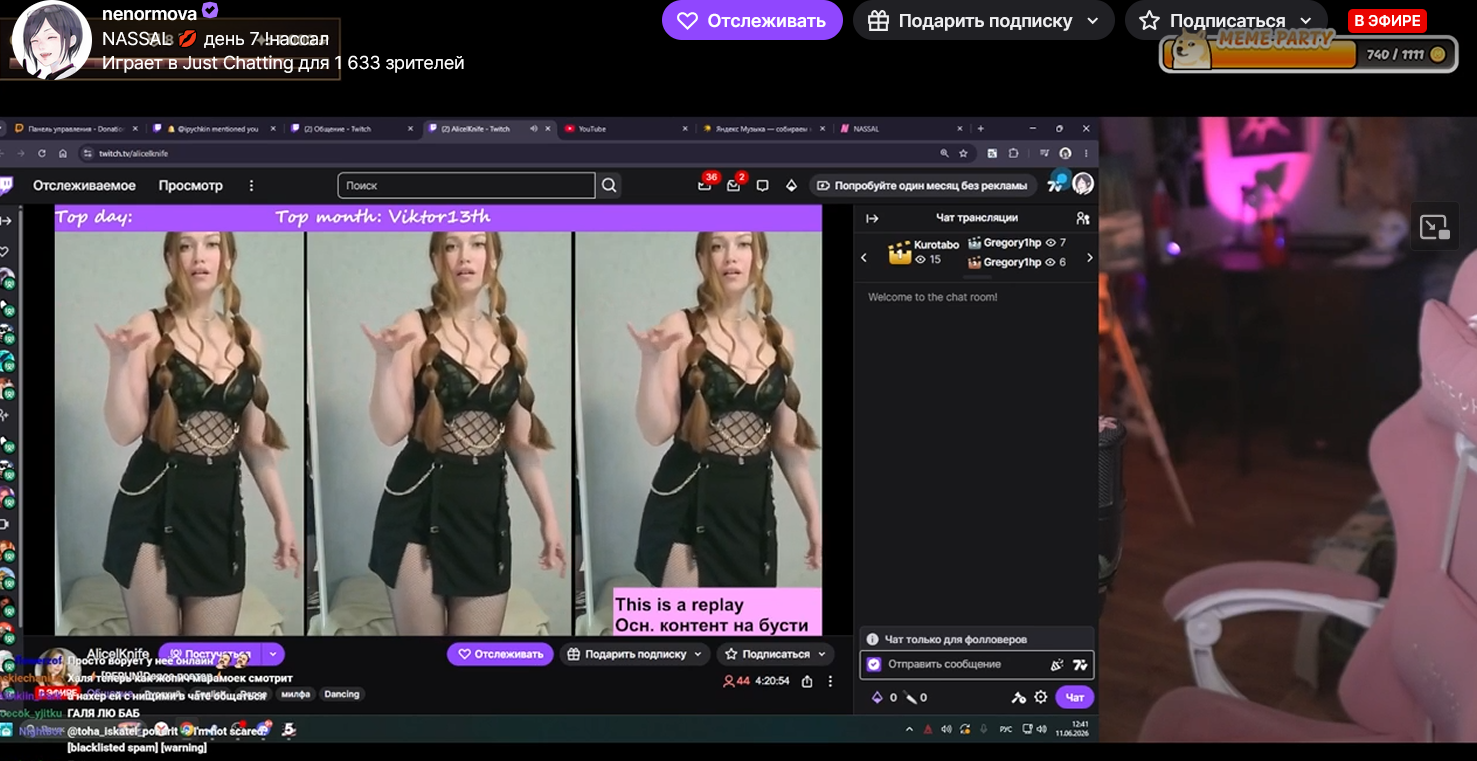Switch to the YouTube browser tab
Image resolution: width=1477 pixels, height=761 pixels.
(x=626, y=128)
